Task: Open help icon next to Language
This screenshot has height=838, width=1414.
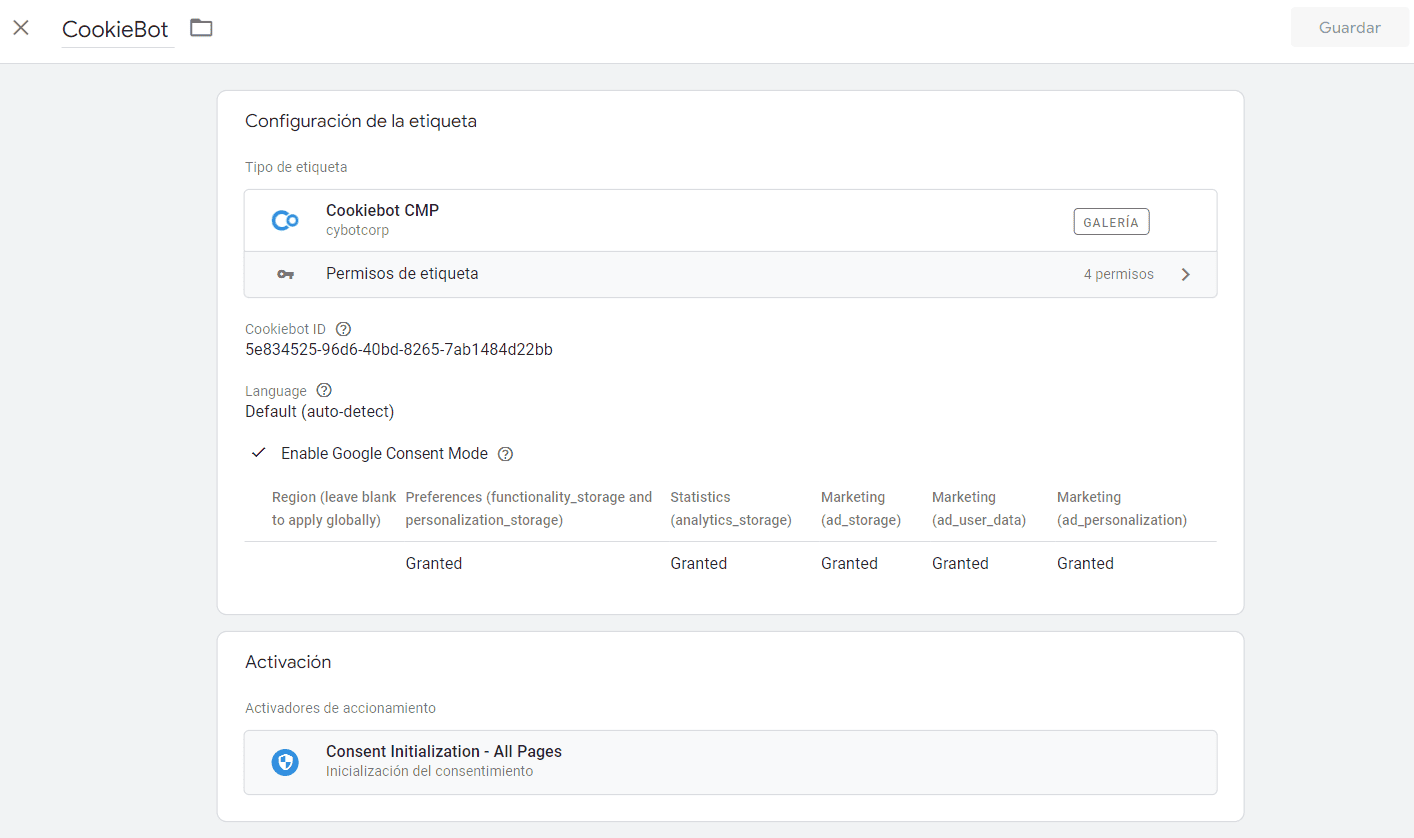Action: click(x=323, y=391)
